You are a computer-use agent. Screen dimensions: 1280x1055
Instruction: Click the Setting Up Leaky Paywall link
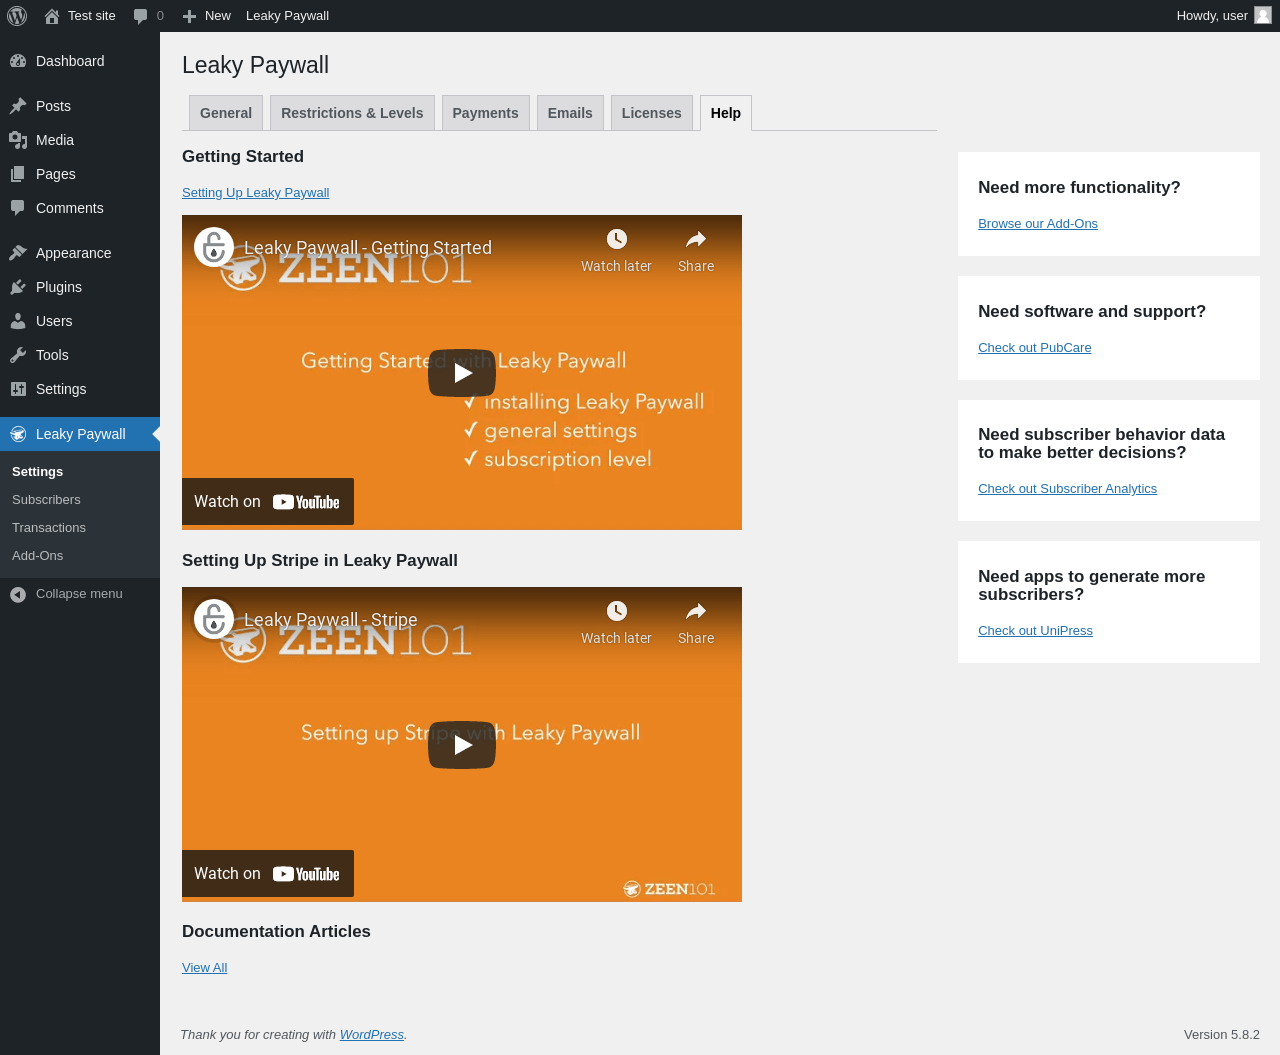[x=256, y=193]
